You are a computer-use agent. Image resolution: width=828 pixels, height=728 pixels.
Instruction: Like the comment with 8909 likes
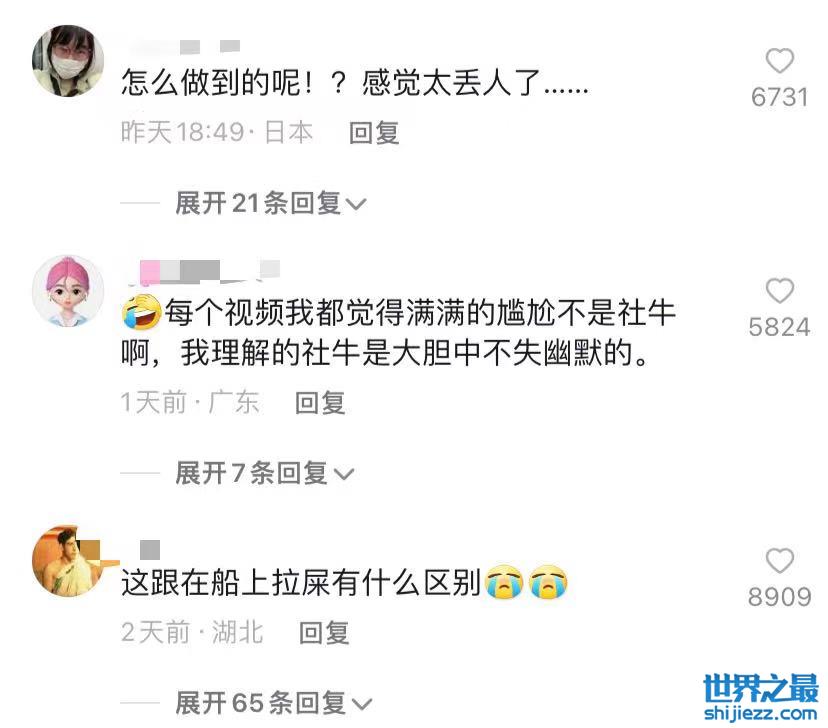point(779,560)
